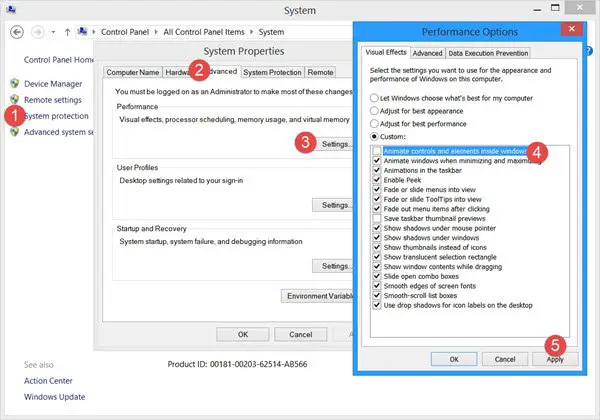Select the Custom radio option

point(388,137)
